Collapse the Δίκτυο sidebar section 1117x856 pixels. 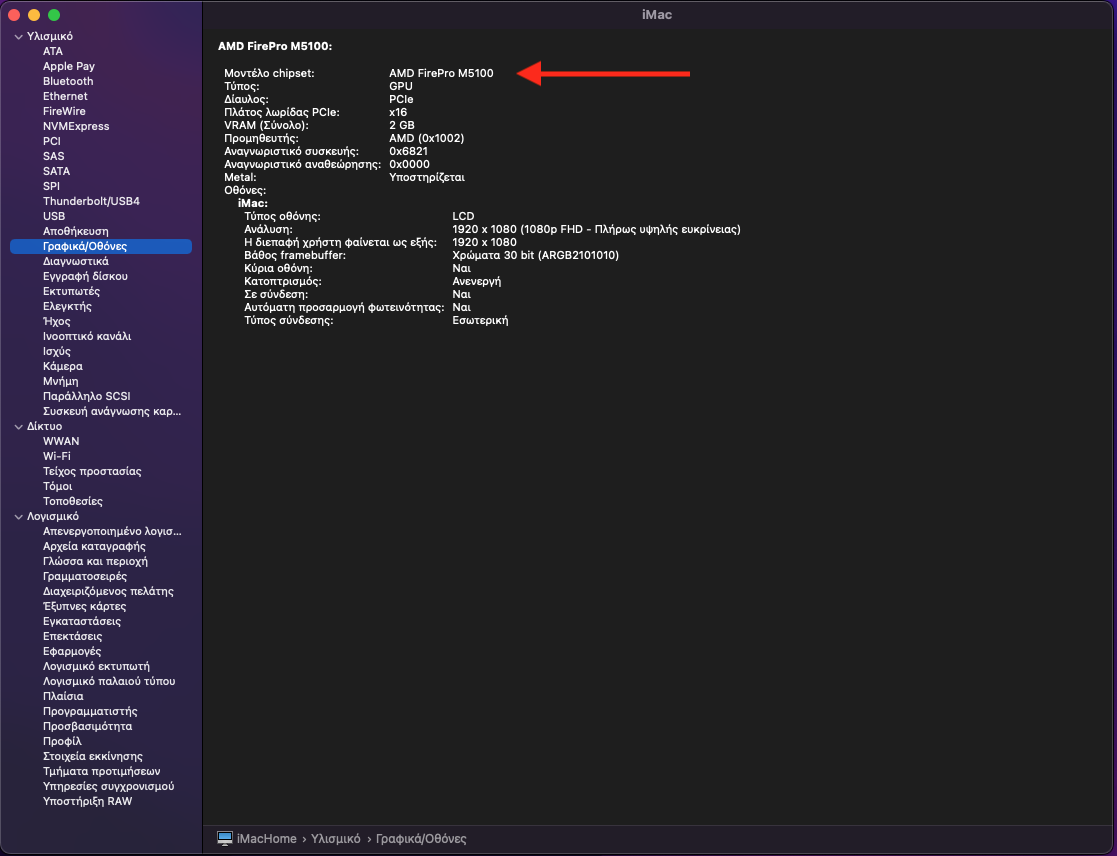coord(18,427)
